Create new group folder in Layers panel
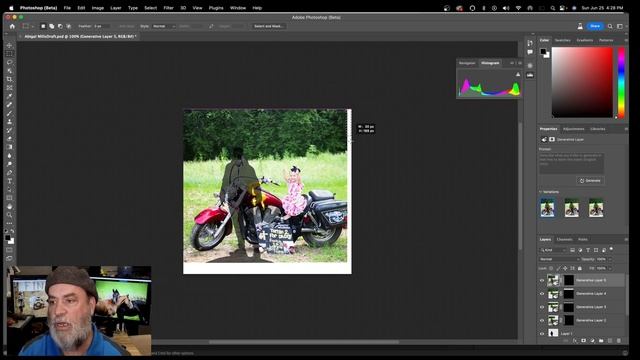640x360 pixels. [x=601, y=340]
